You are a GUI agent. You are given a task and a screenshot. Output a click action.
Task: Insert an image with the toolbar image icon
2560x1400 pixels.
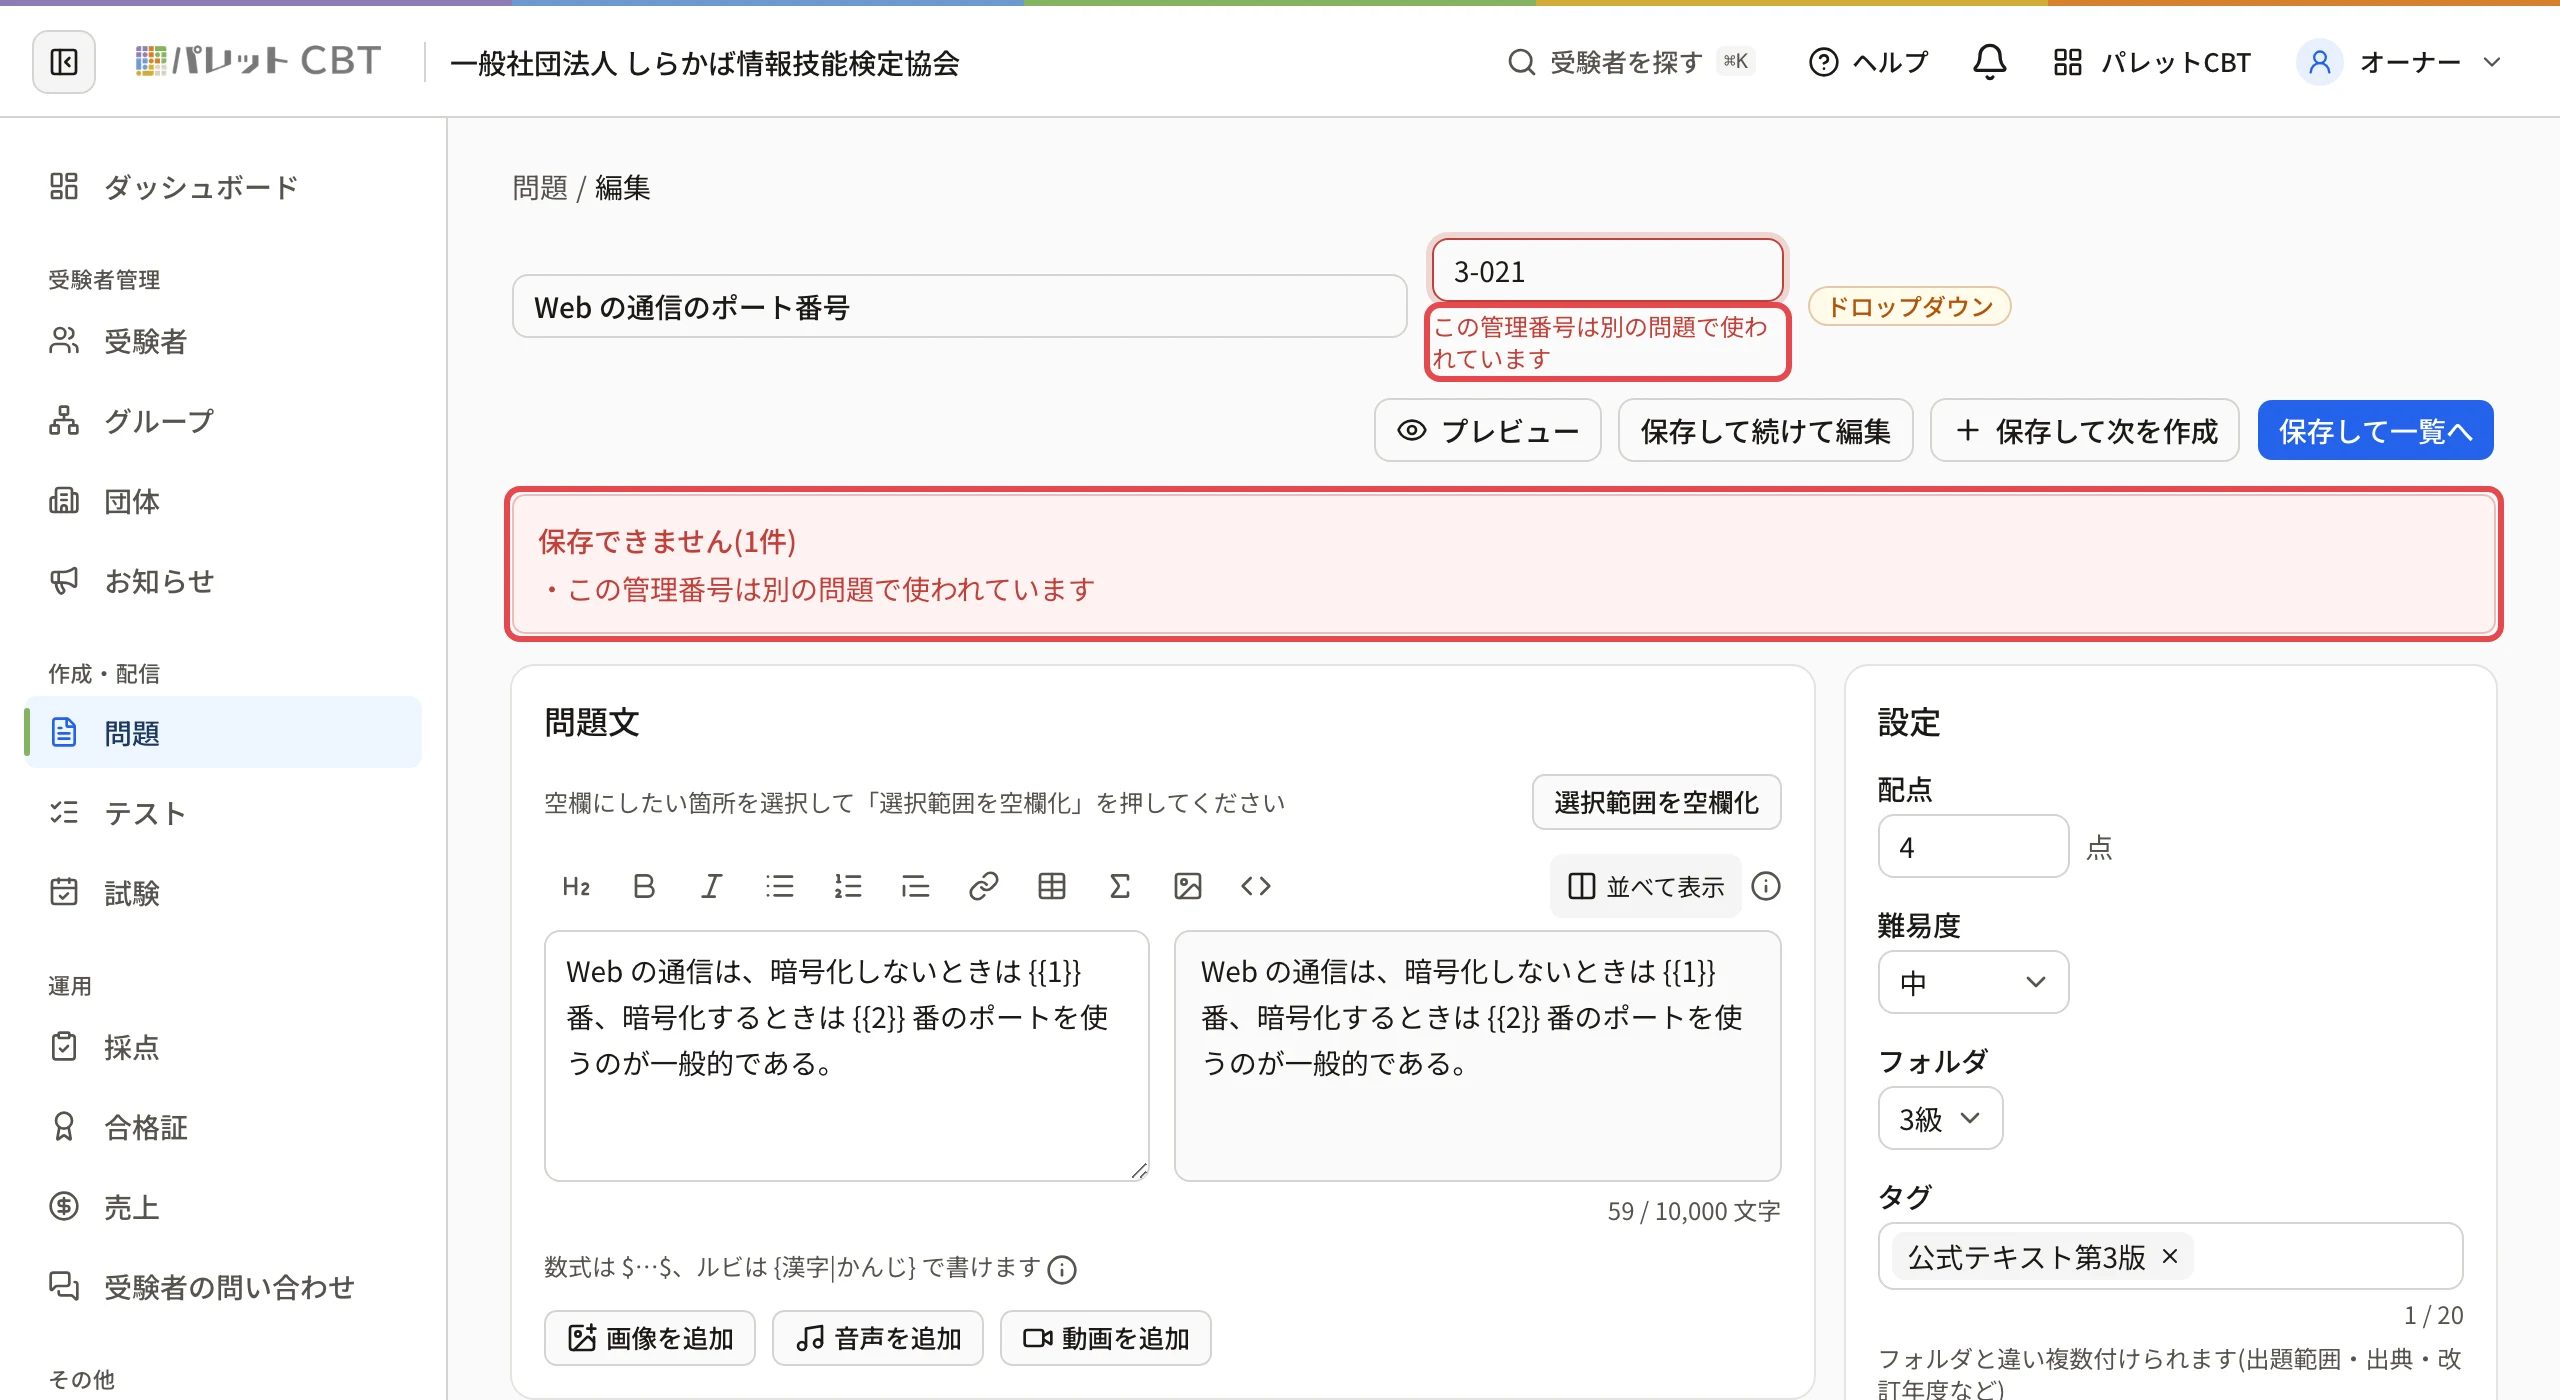1188,886
